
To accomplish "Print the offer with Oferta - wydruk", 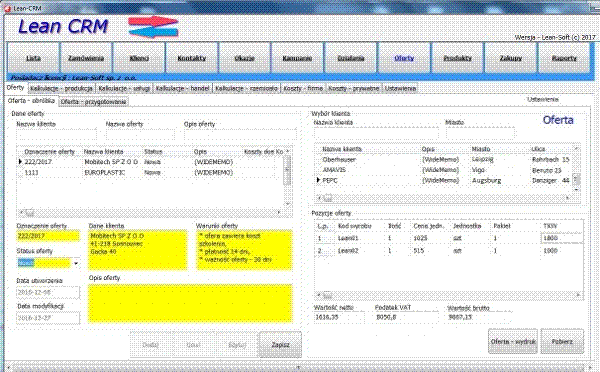I will pos(513,341).
